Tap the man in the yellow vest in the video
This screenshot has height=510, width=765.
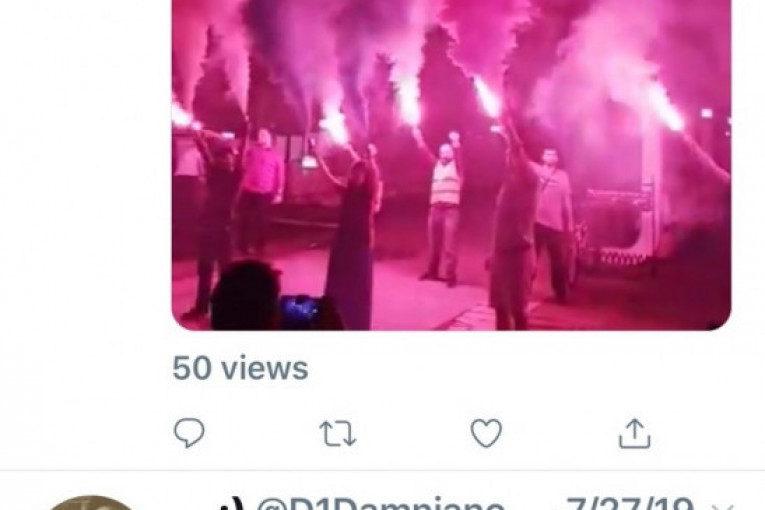point(444,212)
